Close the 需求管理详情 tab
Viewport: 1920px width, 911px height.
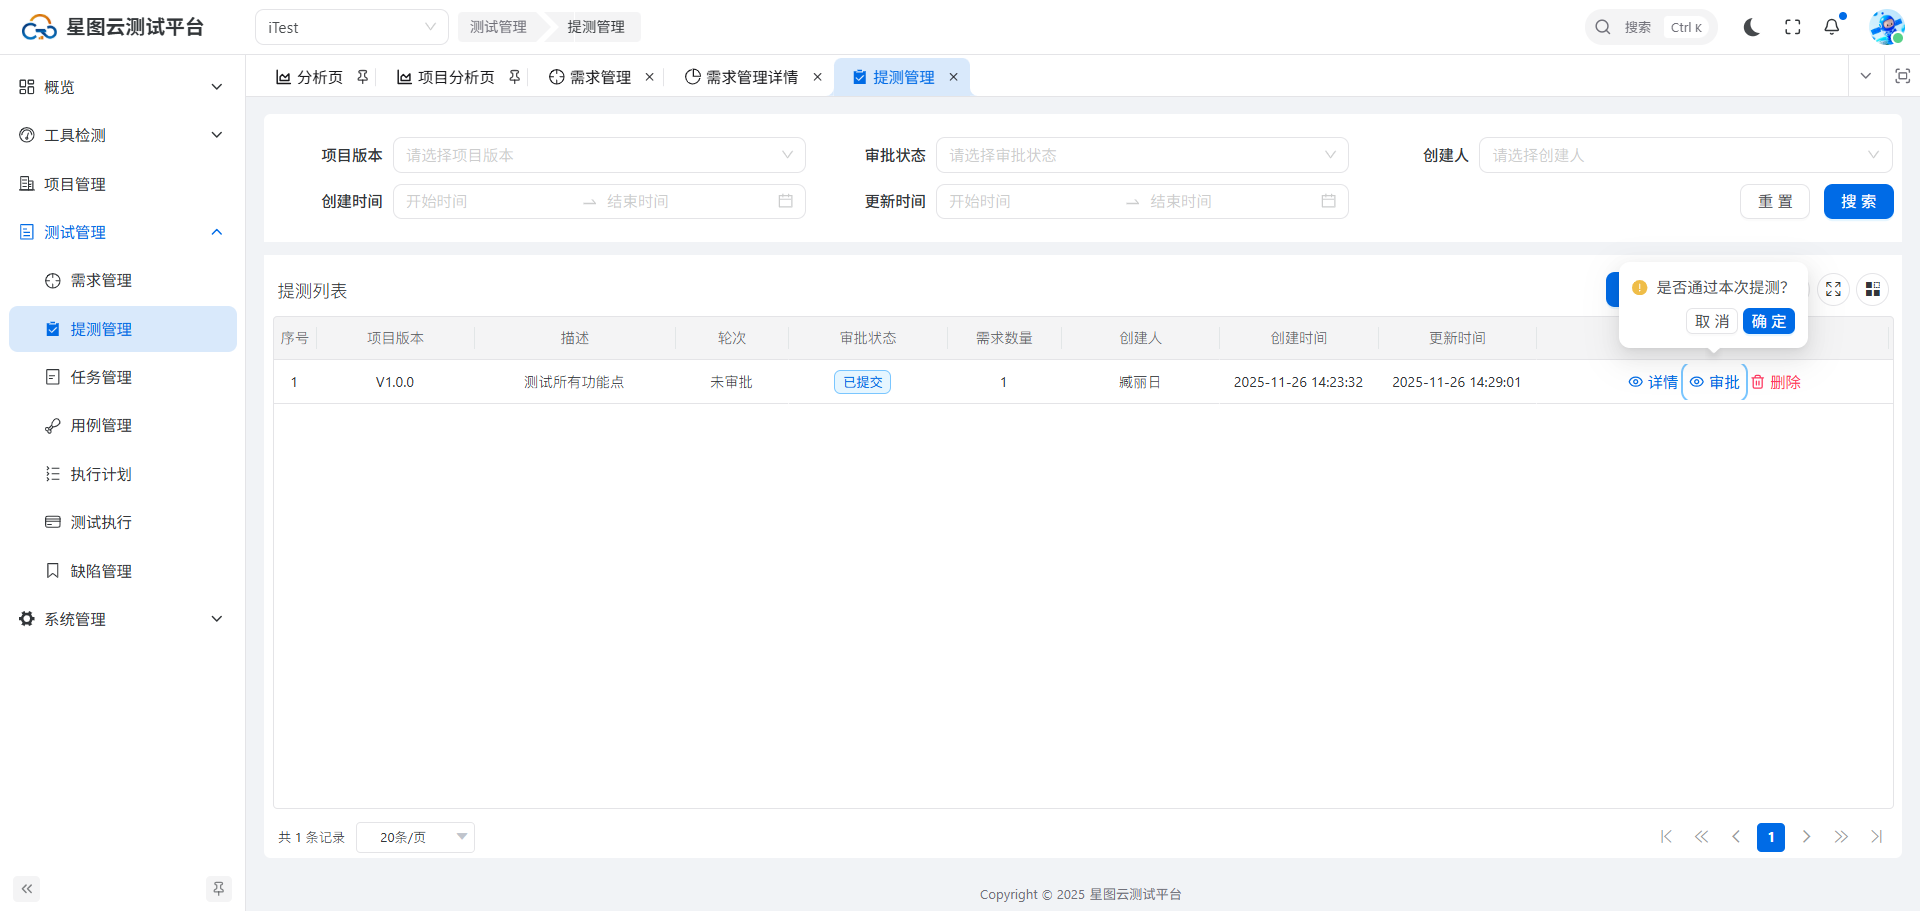click(x=817, y=77)
